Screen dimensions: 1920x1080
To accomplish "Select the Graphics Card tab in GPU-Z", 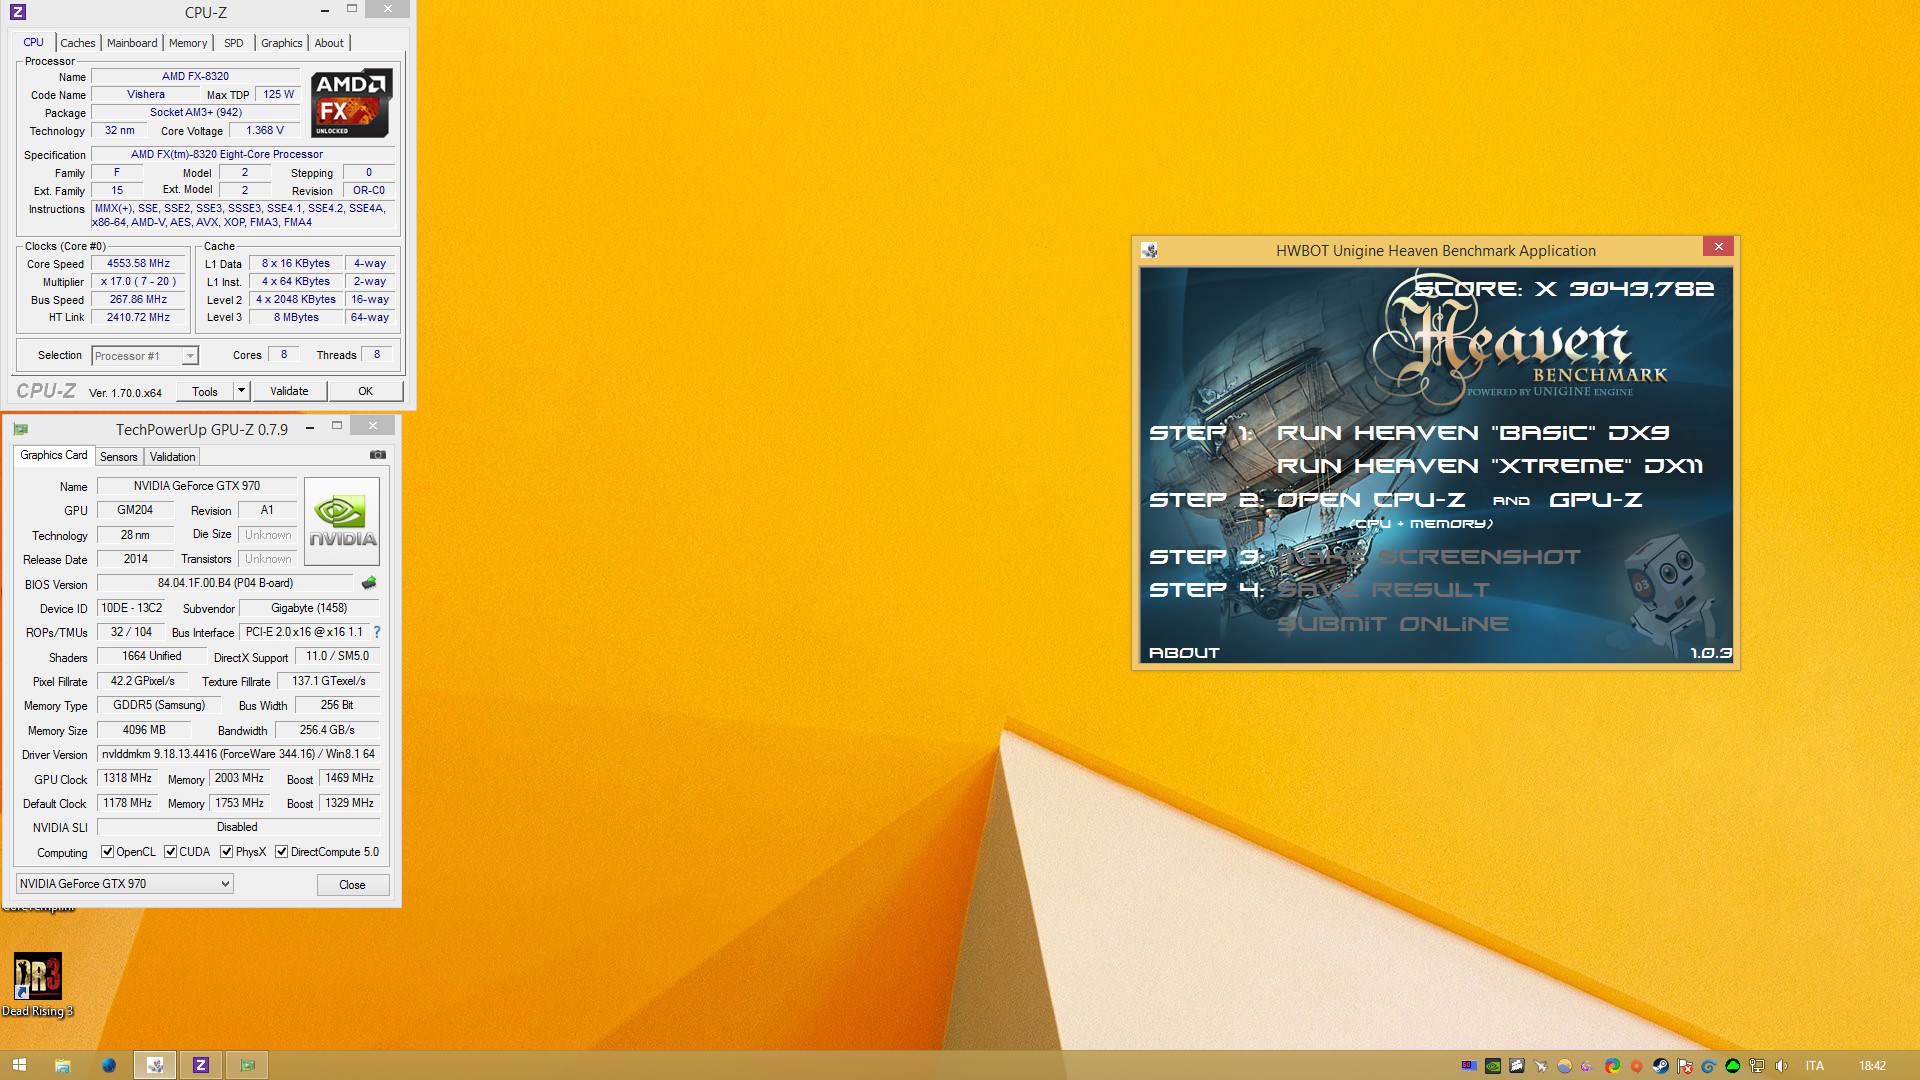I will 54,455.
